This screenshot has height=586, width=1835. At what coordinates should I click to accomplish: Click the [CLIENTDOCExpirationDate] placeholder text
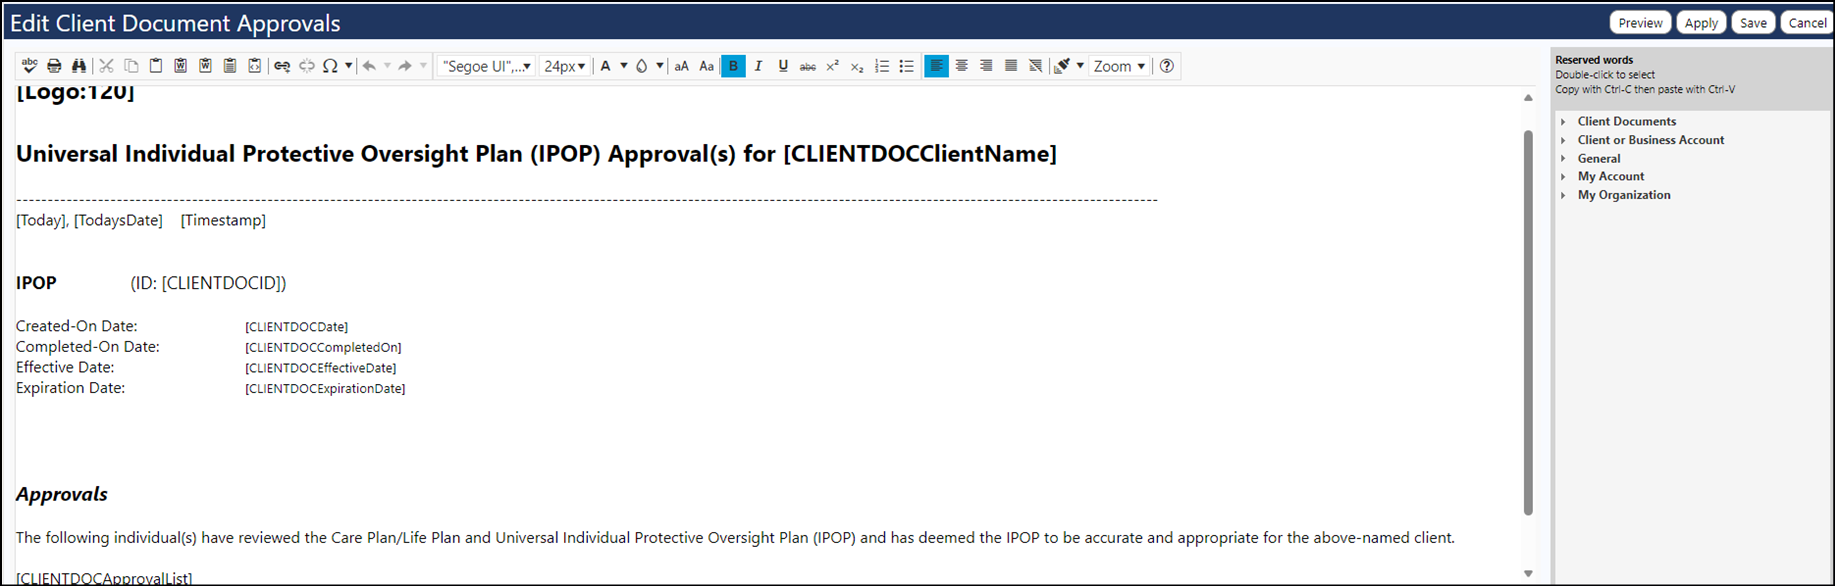tap(325, 389)
